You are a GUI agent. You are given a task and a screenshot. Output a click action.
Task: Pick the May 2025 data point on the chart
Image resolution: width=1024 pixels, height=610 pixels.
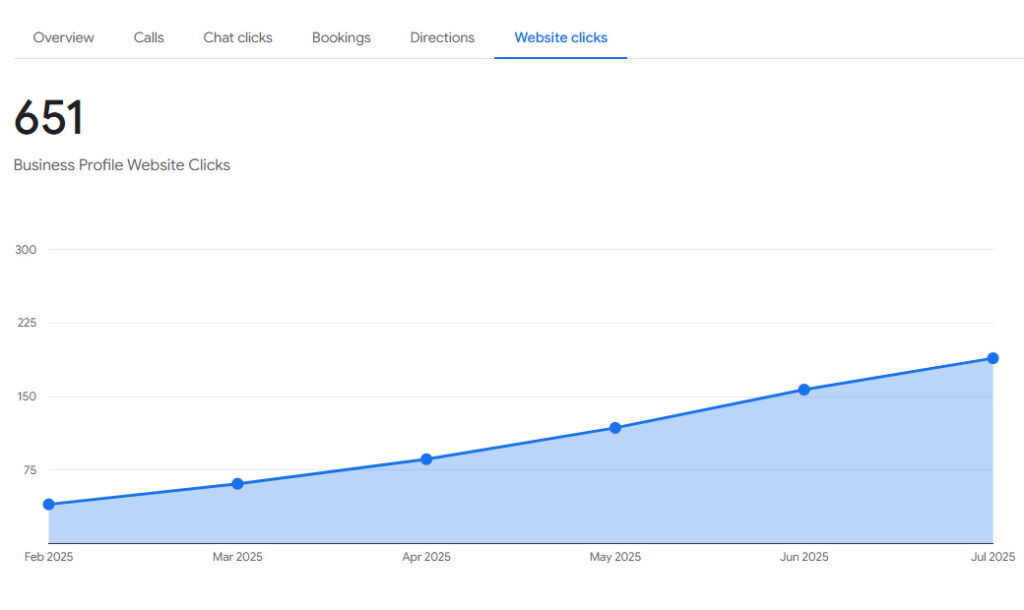pyautogui.click(x=615, y=428)
